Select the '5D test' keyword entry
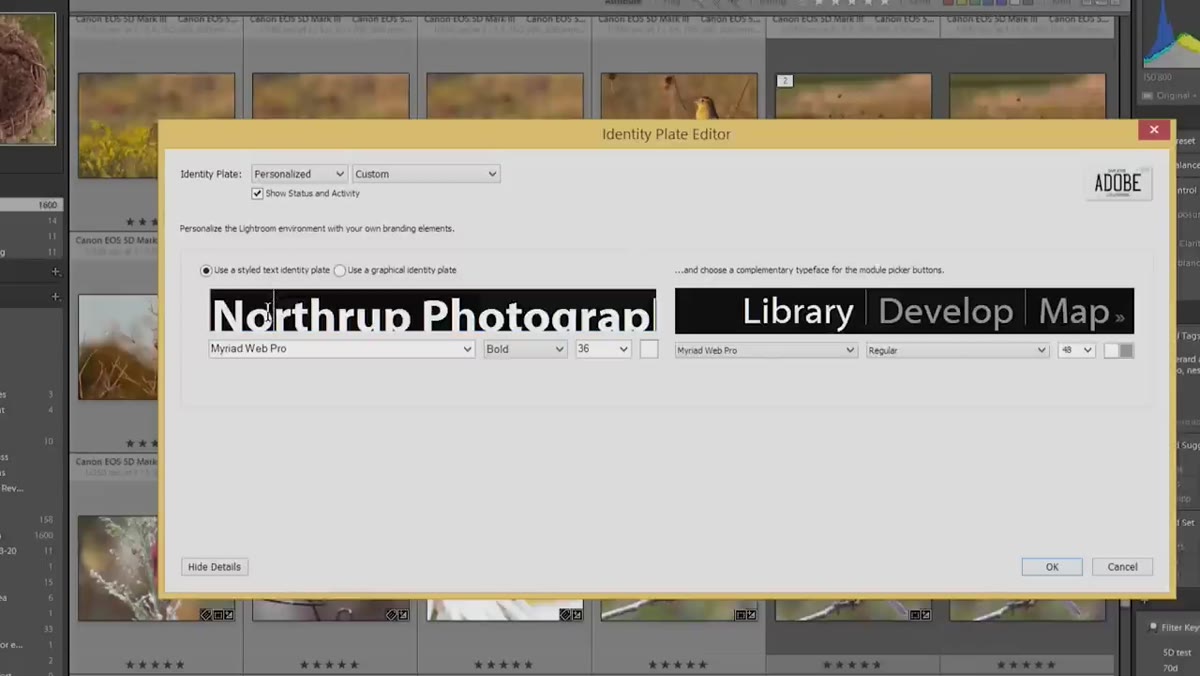1200x676 pixels. pos(1179,653)
